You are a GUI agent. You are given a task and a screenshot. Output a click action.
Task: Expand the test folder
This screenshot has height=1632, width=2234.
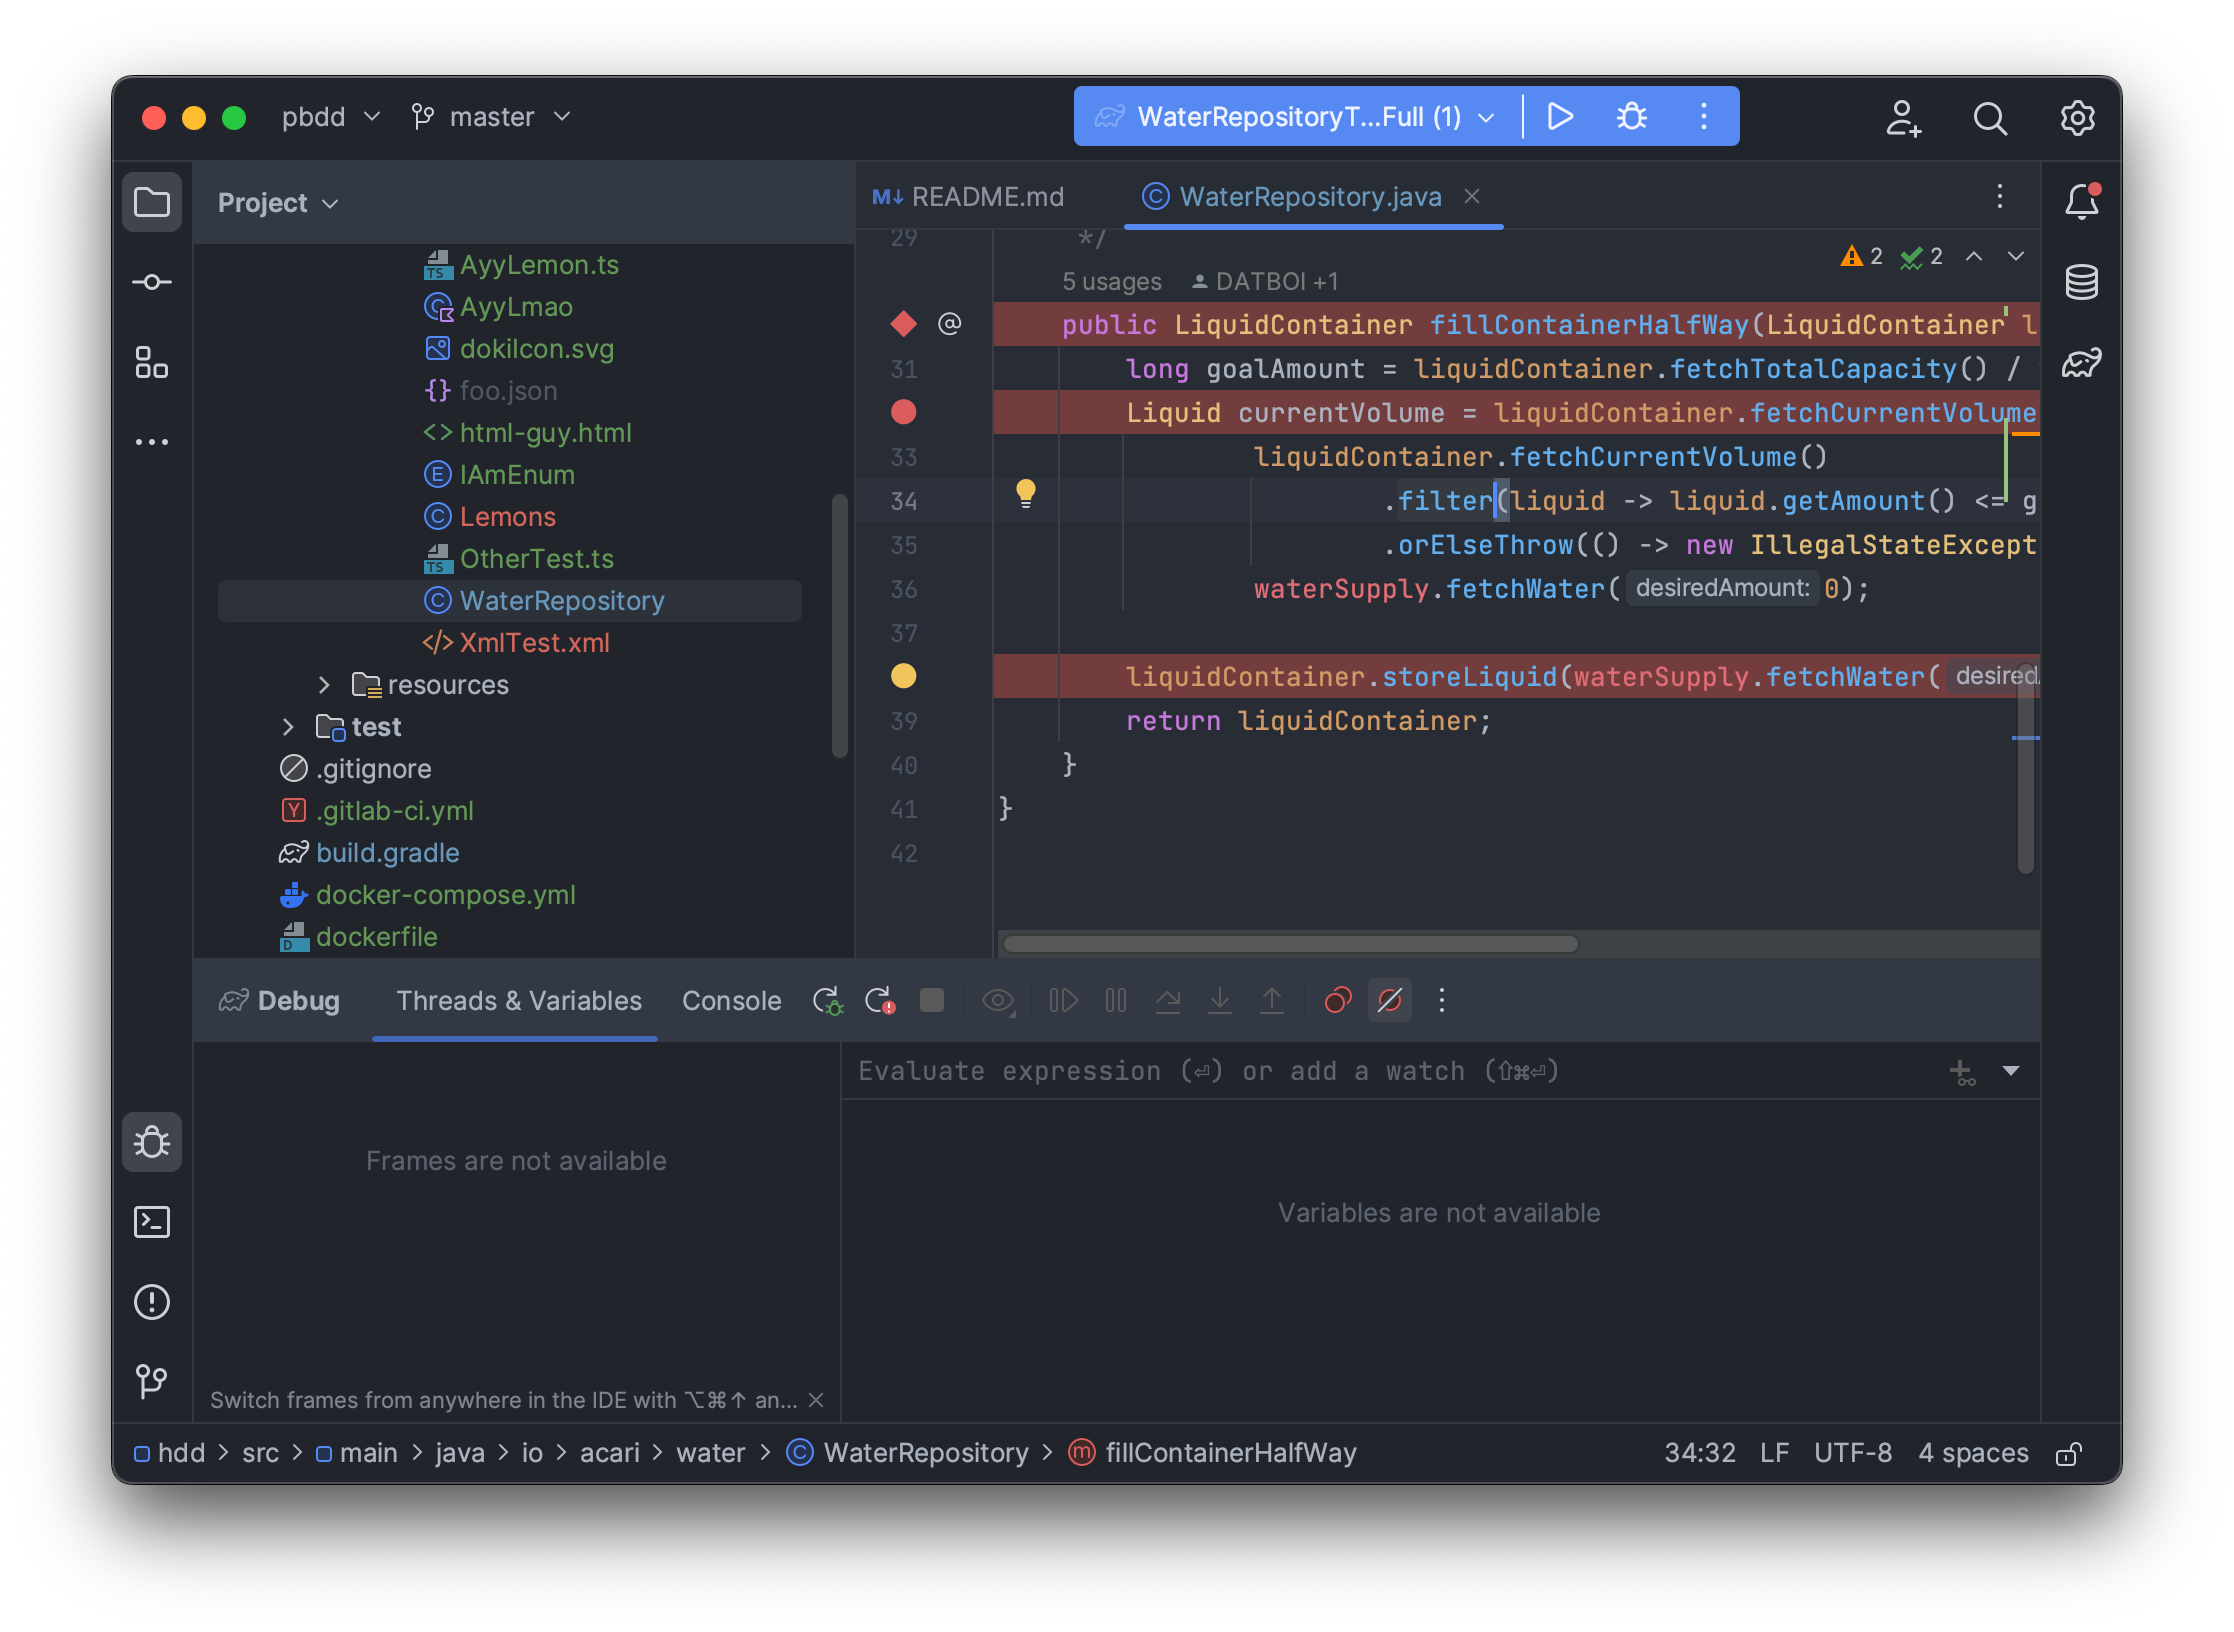[x=289, y=727]
